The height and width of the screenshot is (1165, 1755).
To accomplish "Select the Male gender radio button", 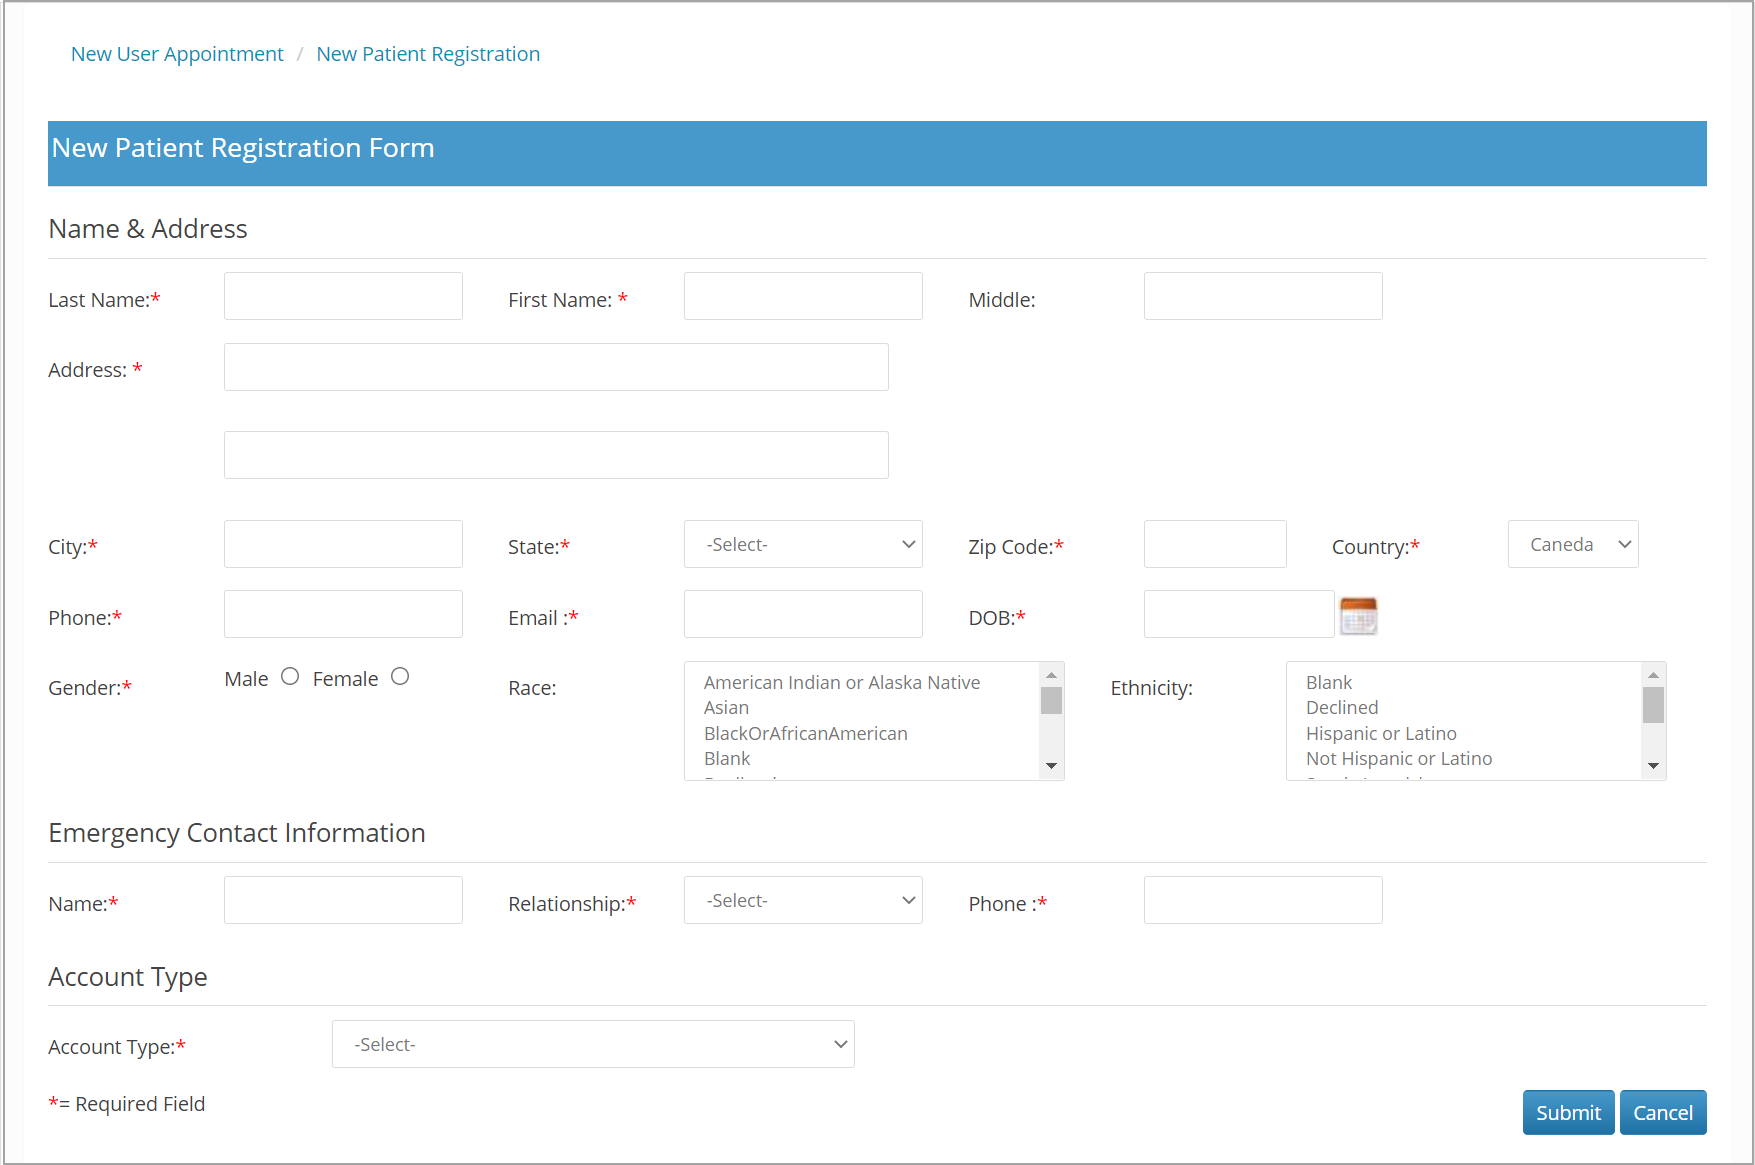I will click(290, 677).
